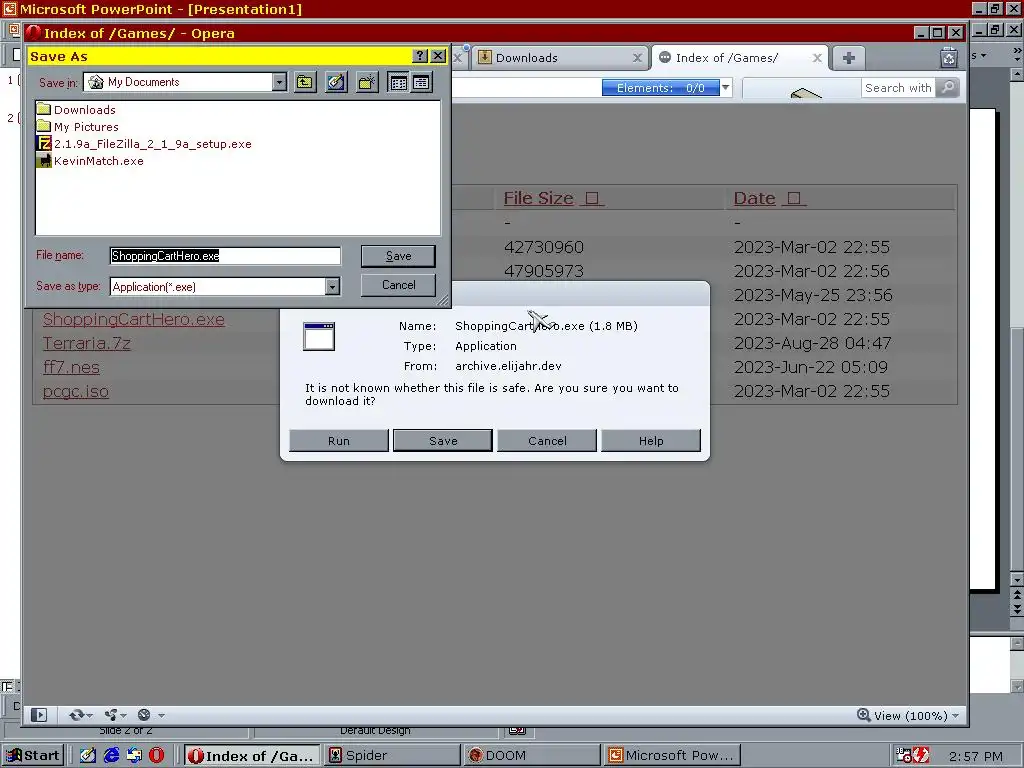Select the My Pictures folder in file list
Screen dimensions: 1024x768
[78, 127]
